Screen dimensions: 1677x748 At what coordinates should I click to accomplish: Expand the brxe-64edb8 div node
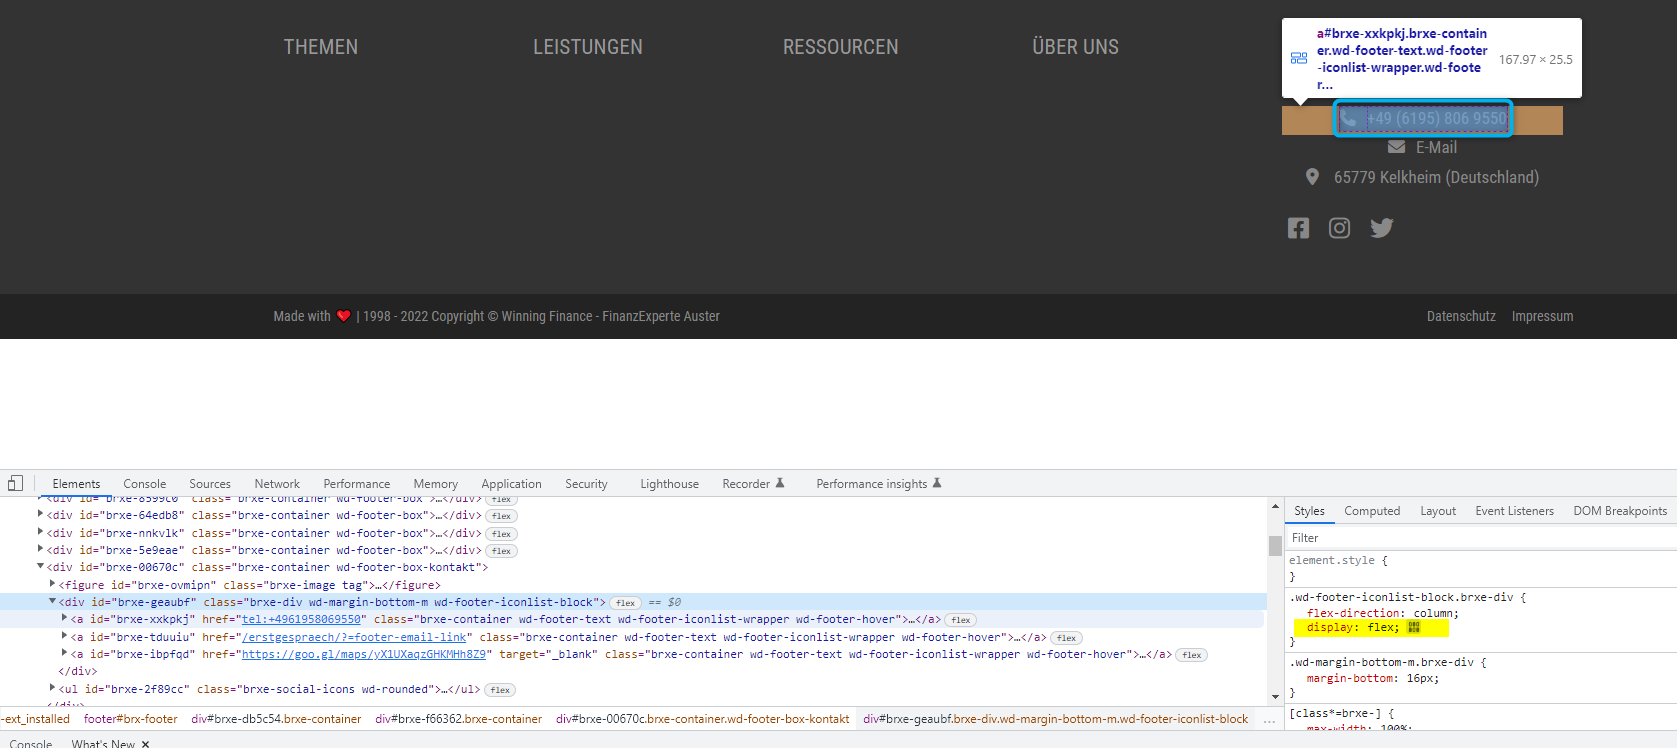tap(40, 514)
